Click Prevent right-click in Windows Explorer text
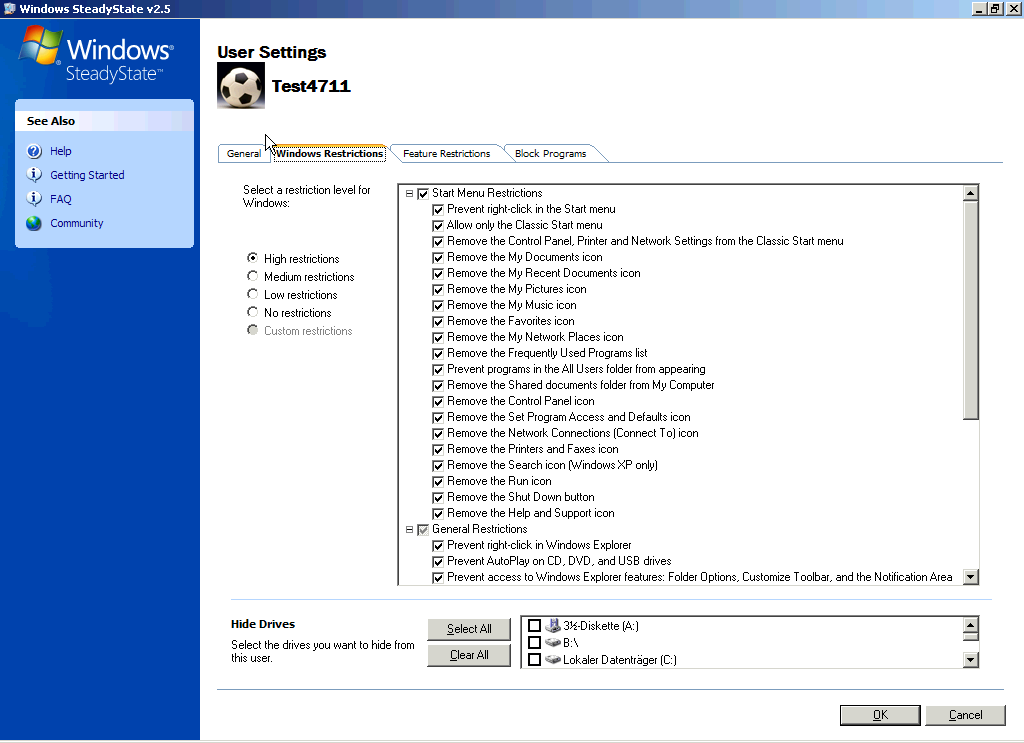This screenshot has height=743, width=1024. (539, 545)
